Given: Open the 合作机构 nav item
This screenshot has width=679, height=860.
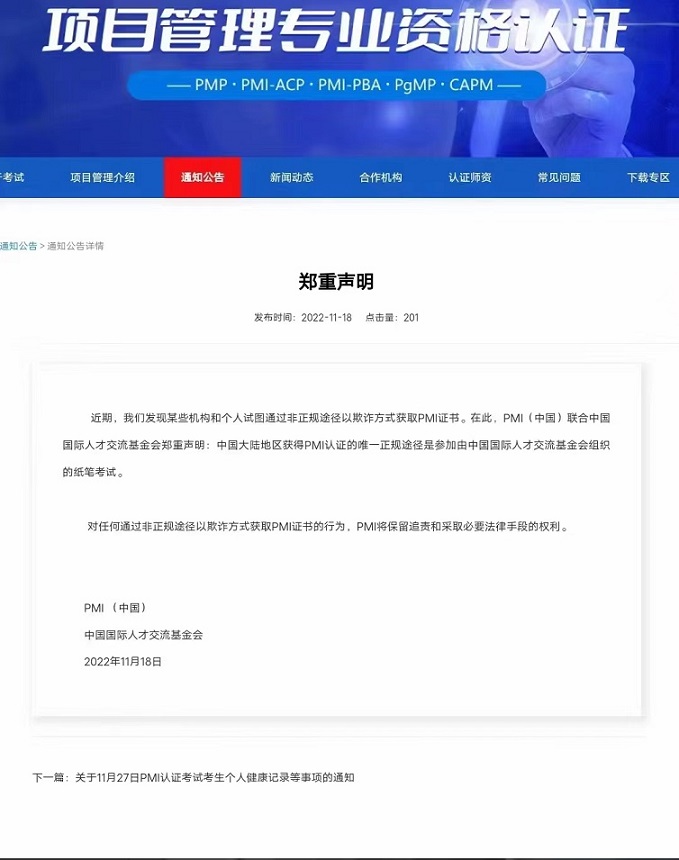Looking at the screenshot, I should pyautogui.click(x=381, y=178).
